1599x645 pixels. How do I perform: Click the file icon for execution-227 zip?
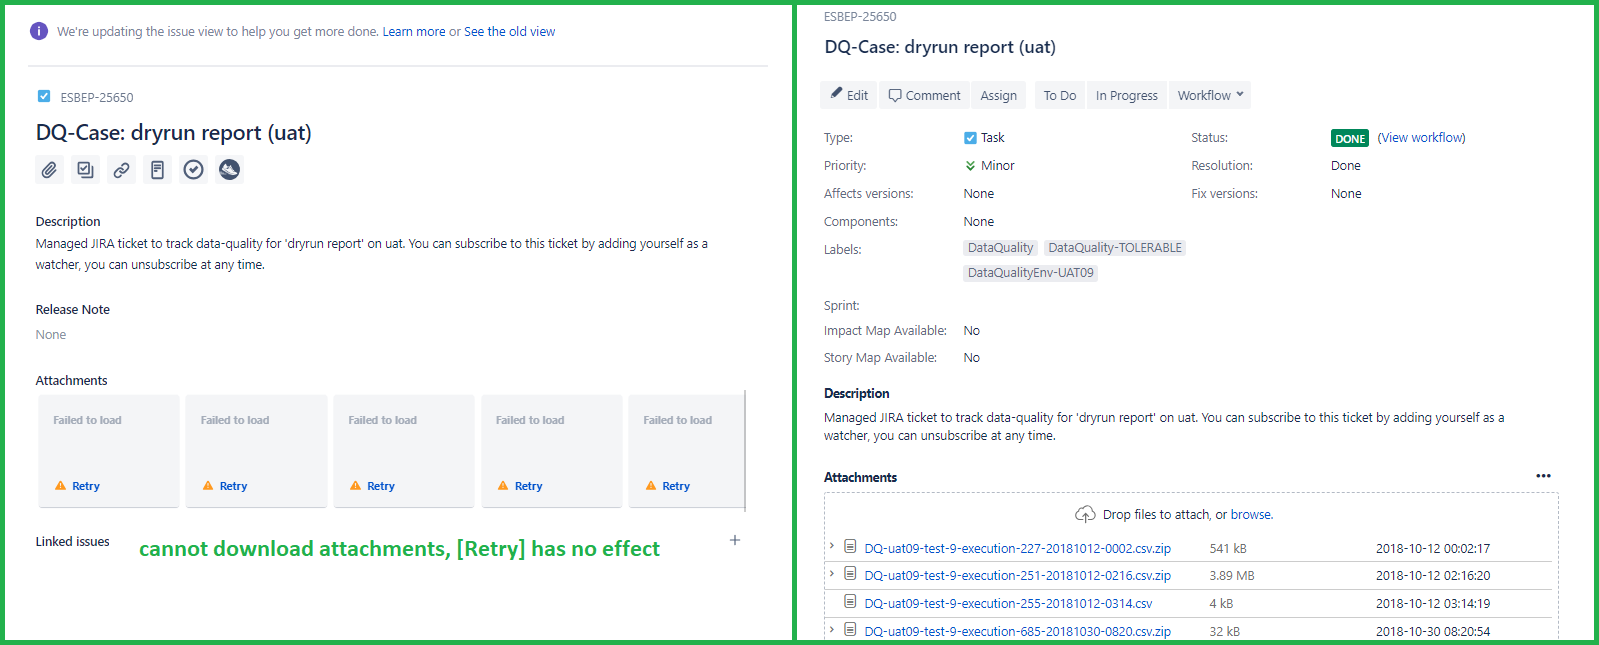850,546
